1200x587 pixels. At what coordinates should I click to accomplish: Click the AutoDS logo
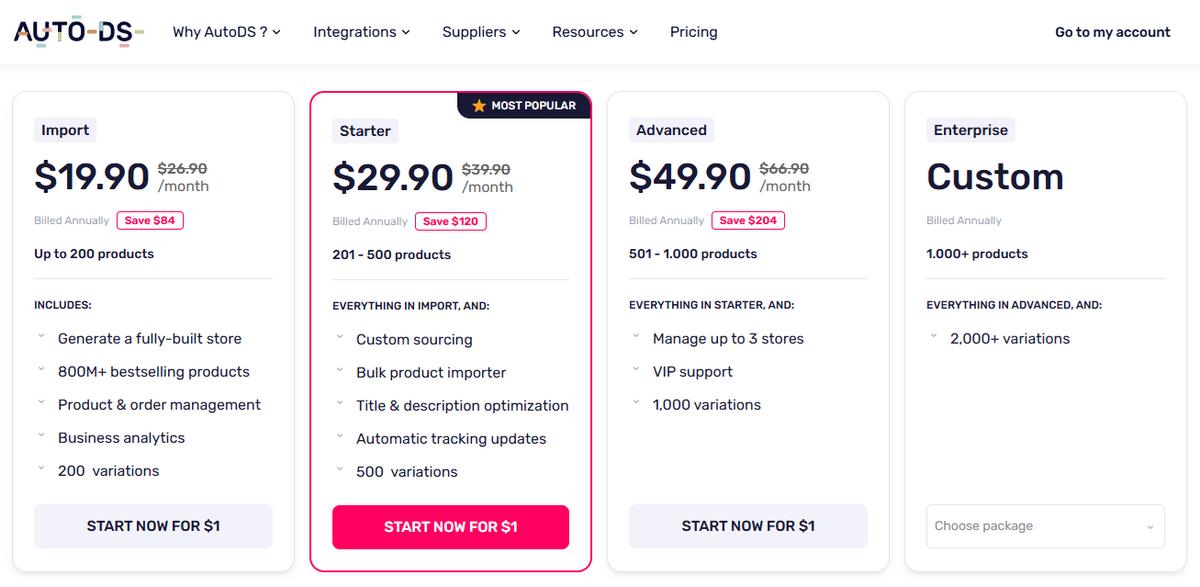[78, 31]
